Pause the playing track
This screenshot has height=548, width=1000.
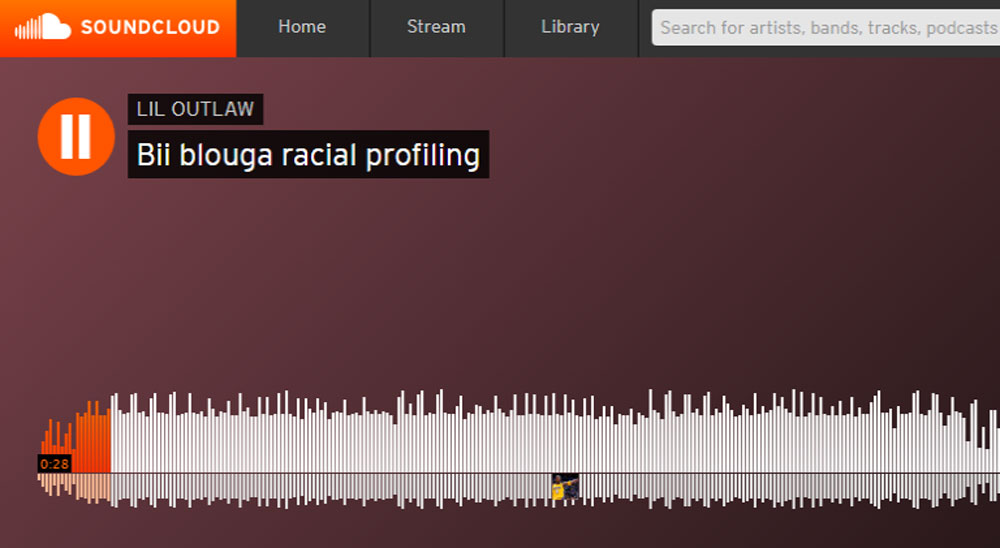[76, 137]
